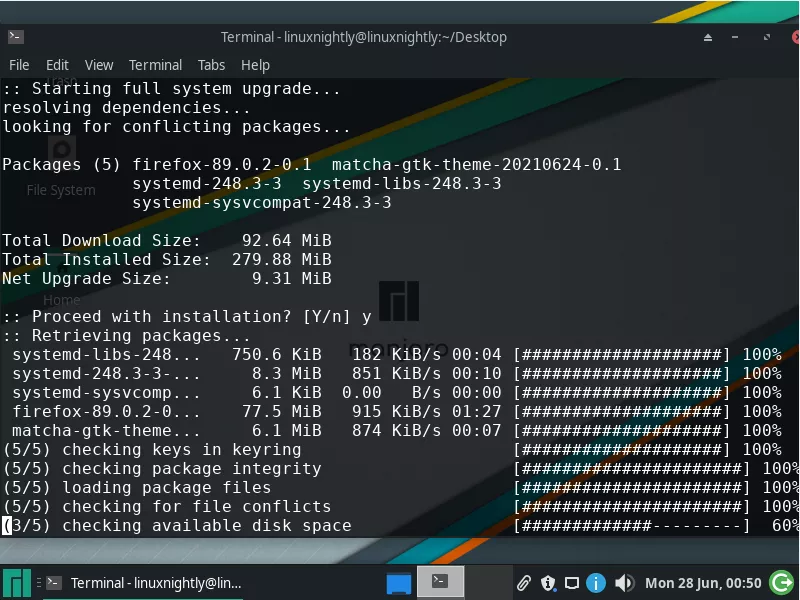Click the 'firefox-89.0.2-0.1' package name

click(221, 164)
